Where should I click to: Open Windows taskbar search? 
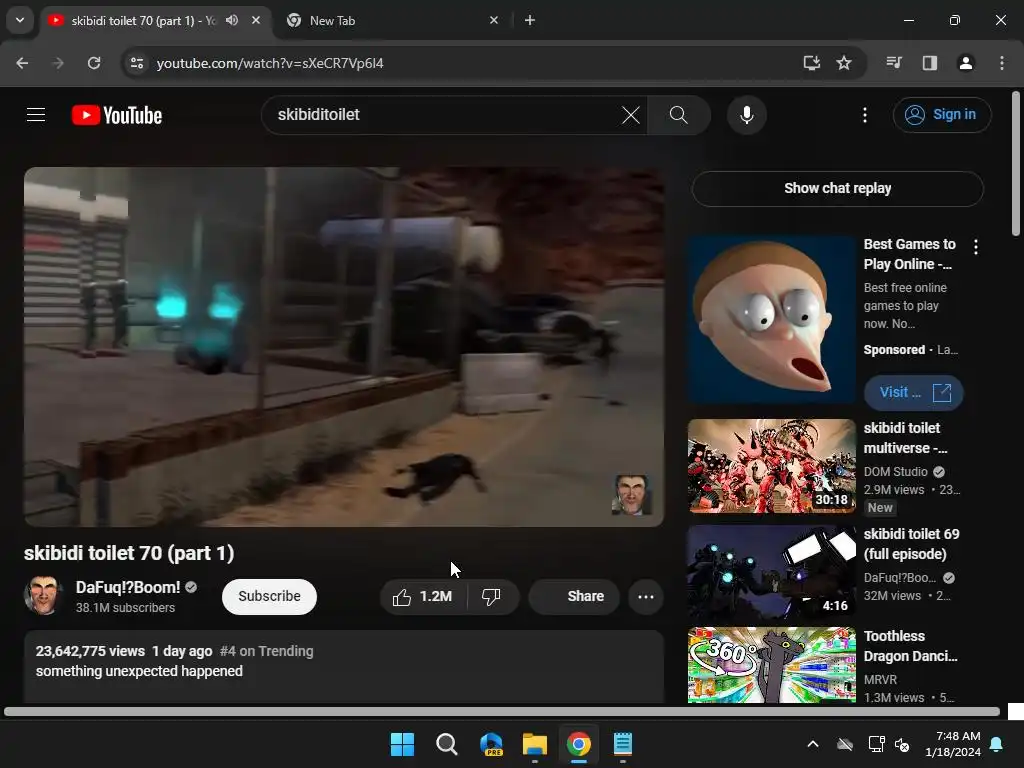447,744
